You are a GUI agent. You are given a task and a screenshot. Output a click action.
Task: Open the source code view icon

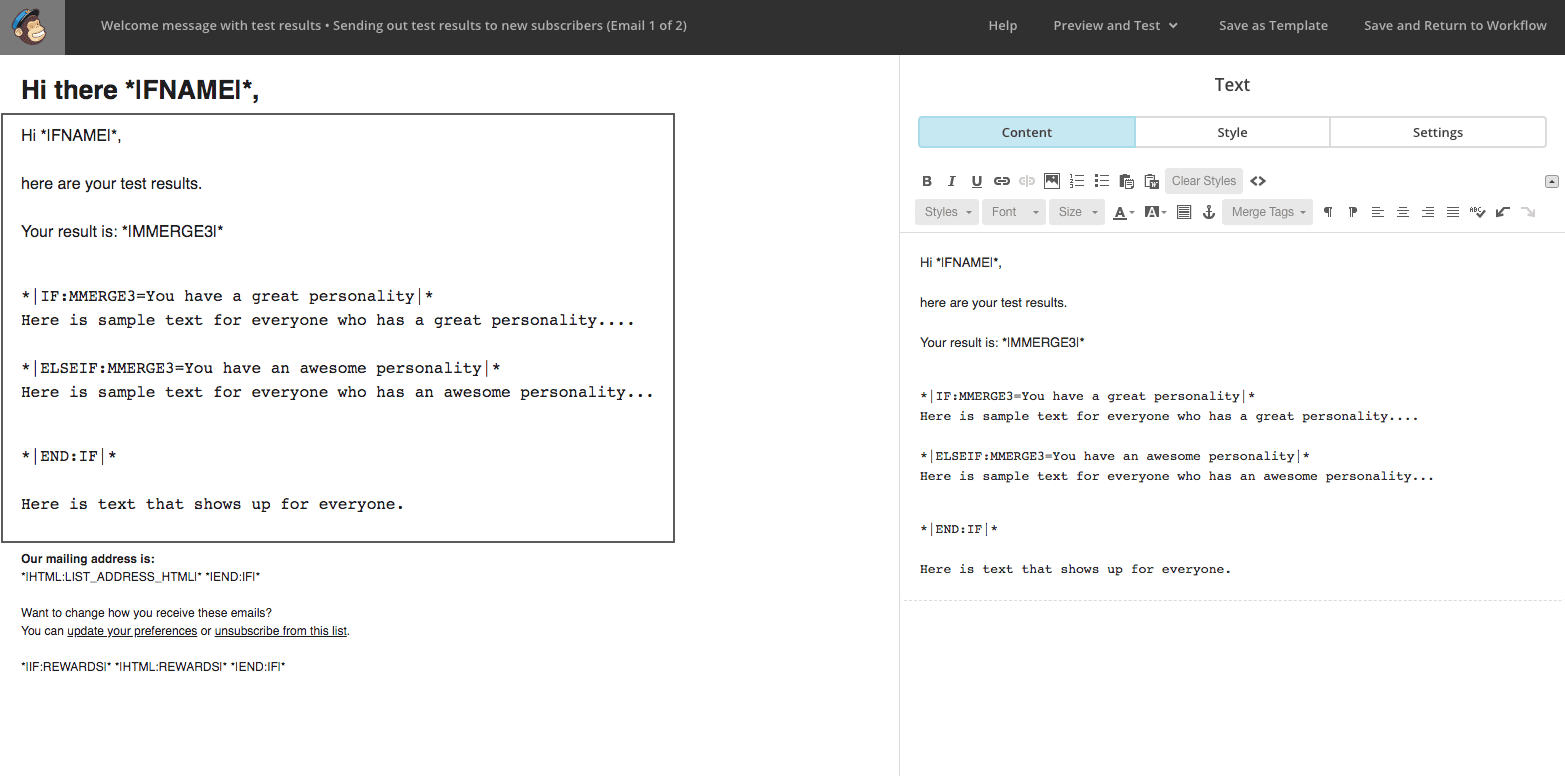point(1258,181)
